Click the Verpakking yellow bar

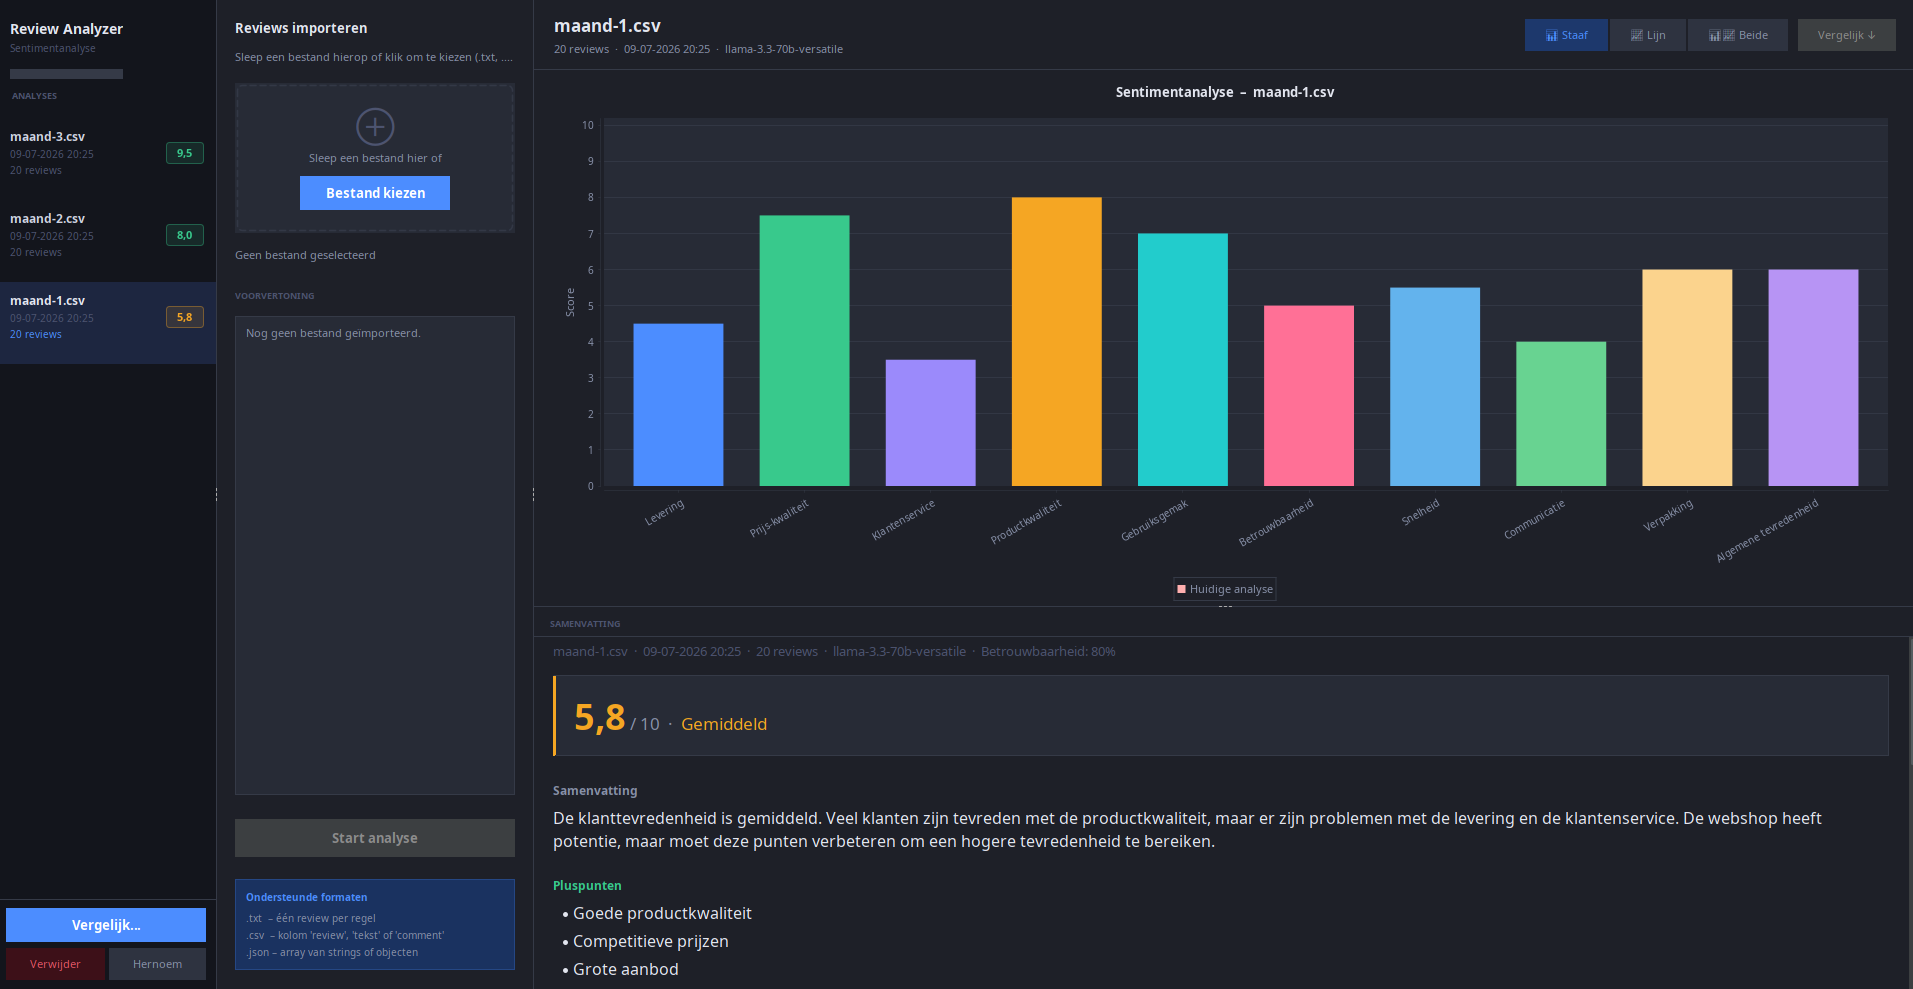tap(1687, 378)
